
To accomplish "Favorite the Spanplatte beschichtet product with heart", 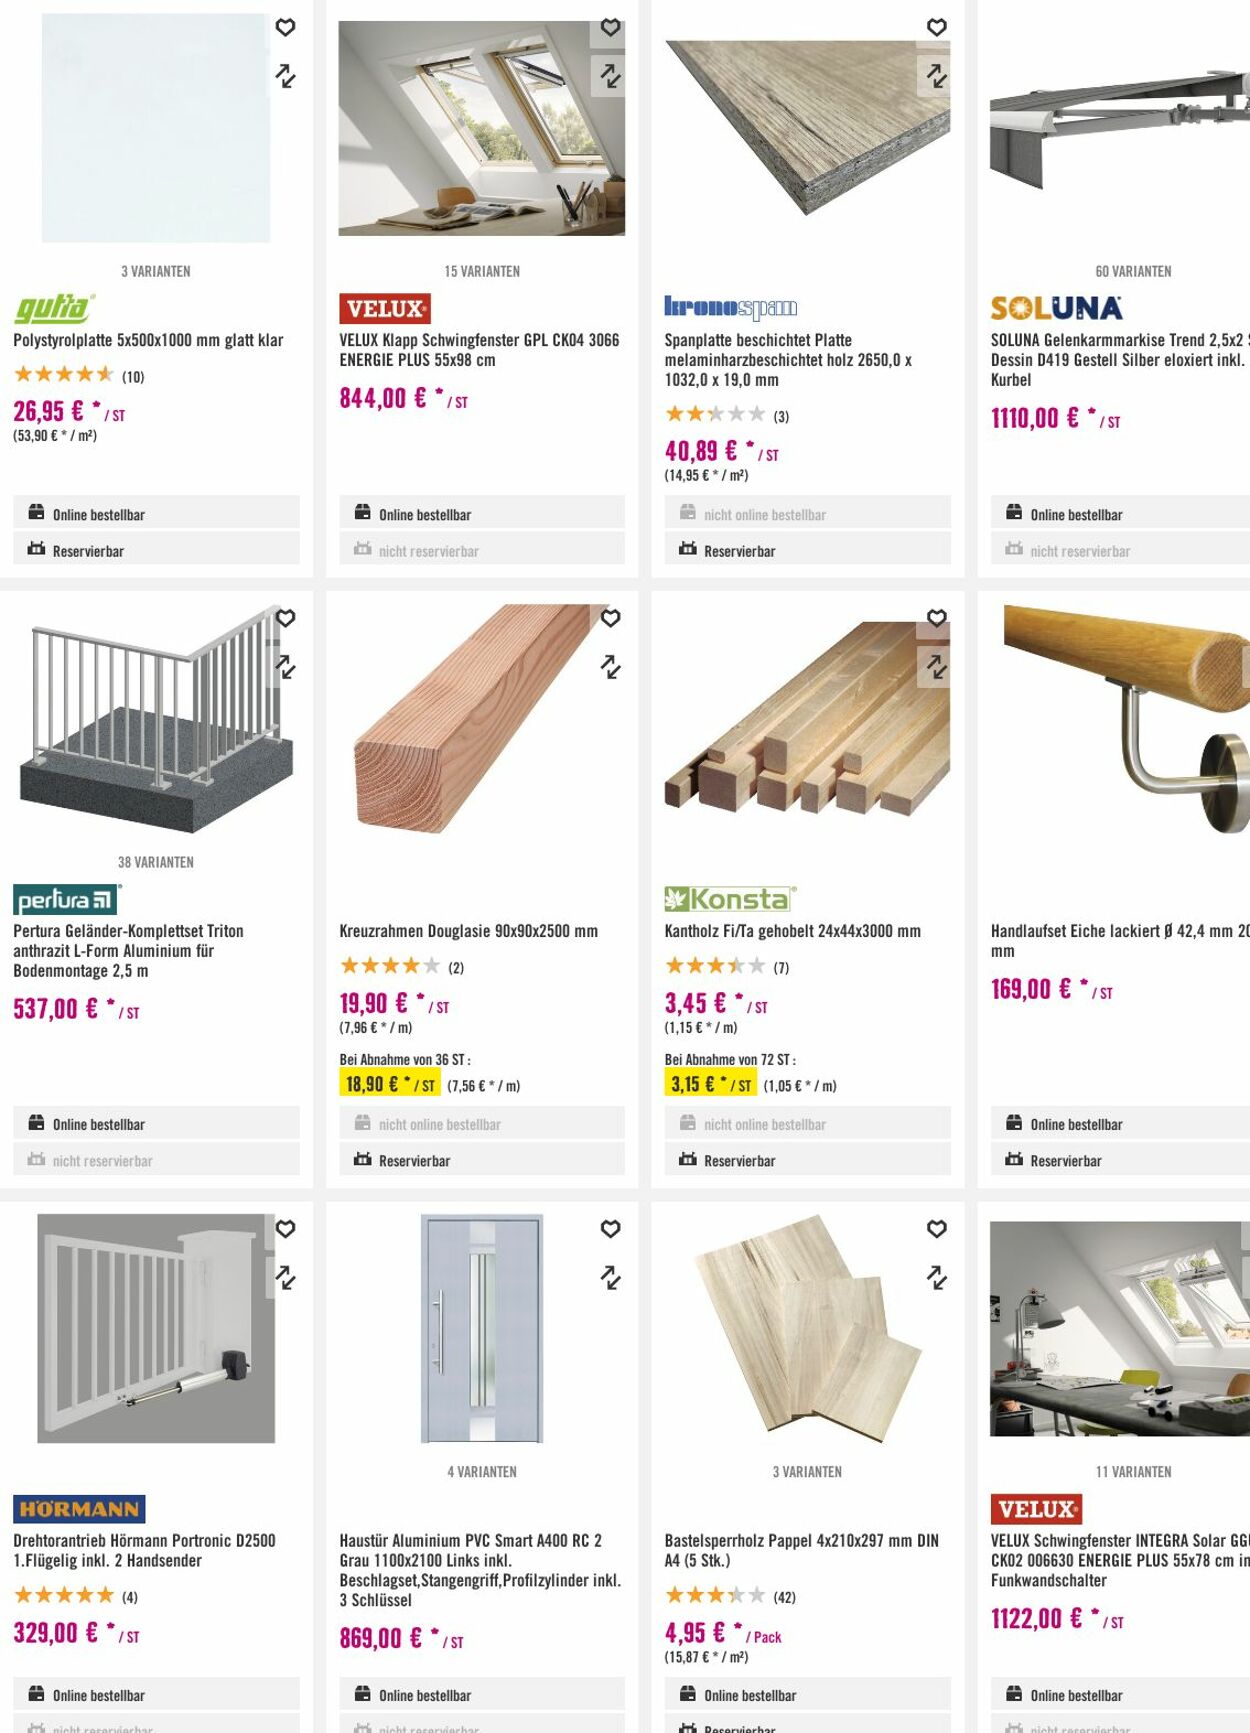I will tap(936, 28).
